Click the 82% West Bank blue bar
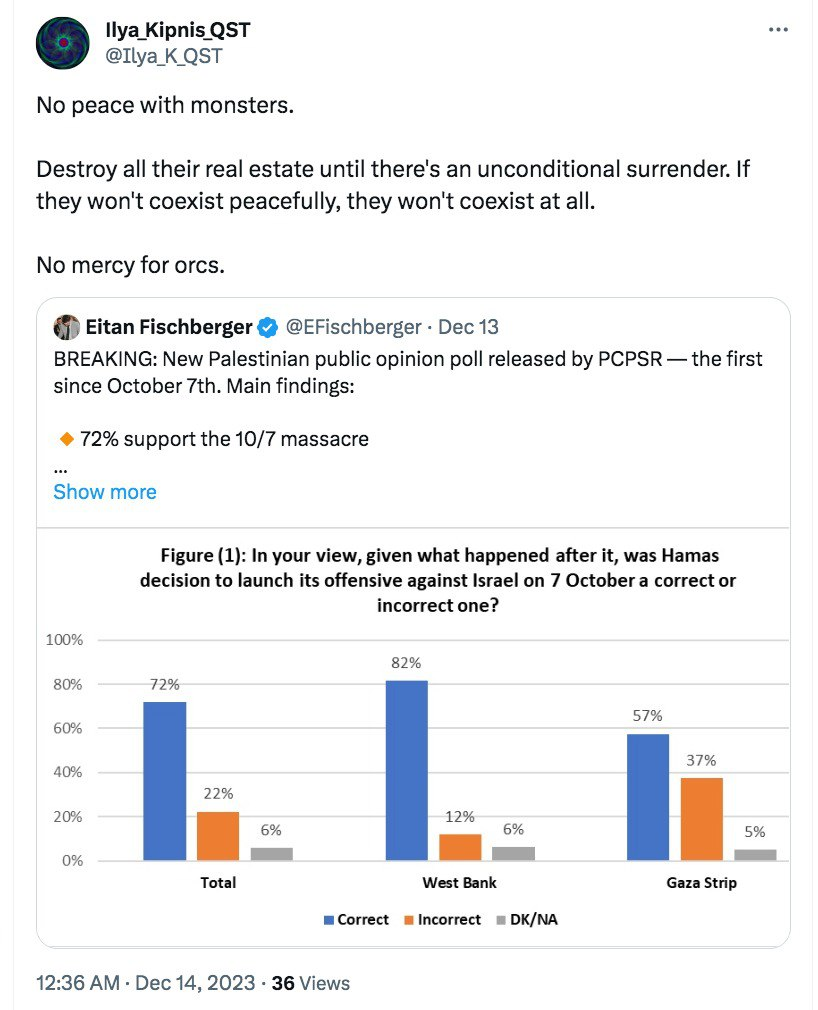Image resolution: width=818 pixels, height=1010 pixels. click(x=406, y=769)
